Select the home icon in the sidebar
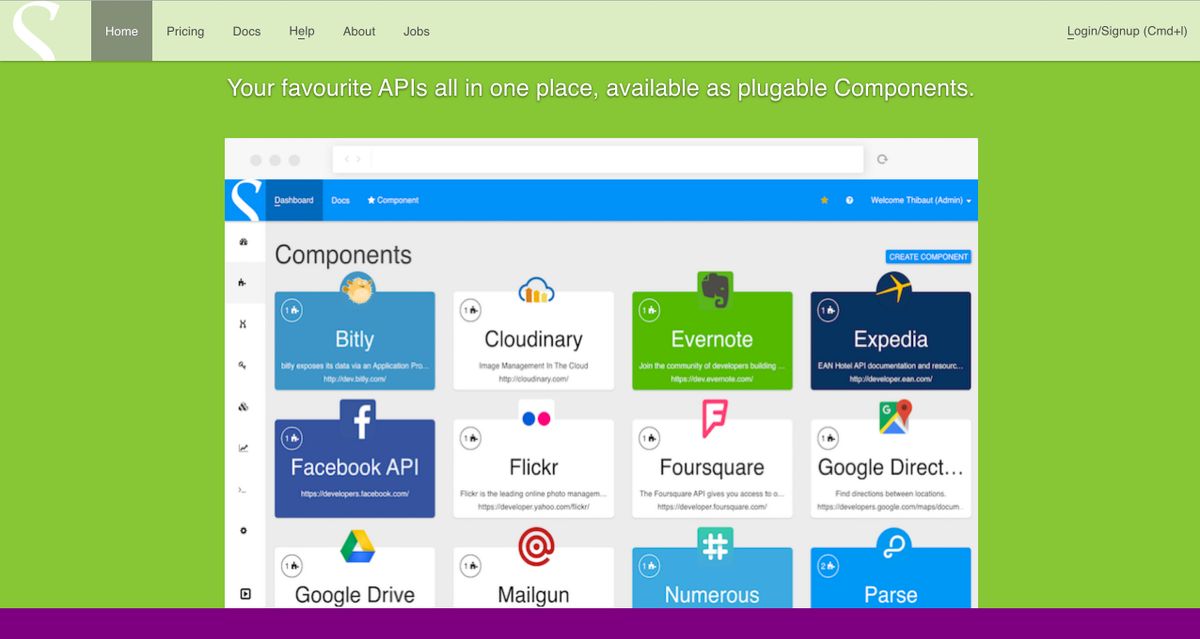The image size is (1200, 639). click(245, 241)
